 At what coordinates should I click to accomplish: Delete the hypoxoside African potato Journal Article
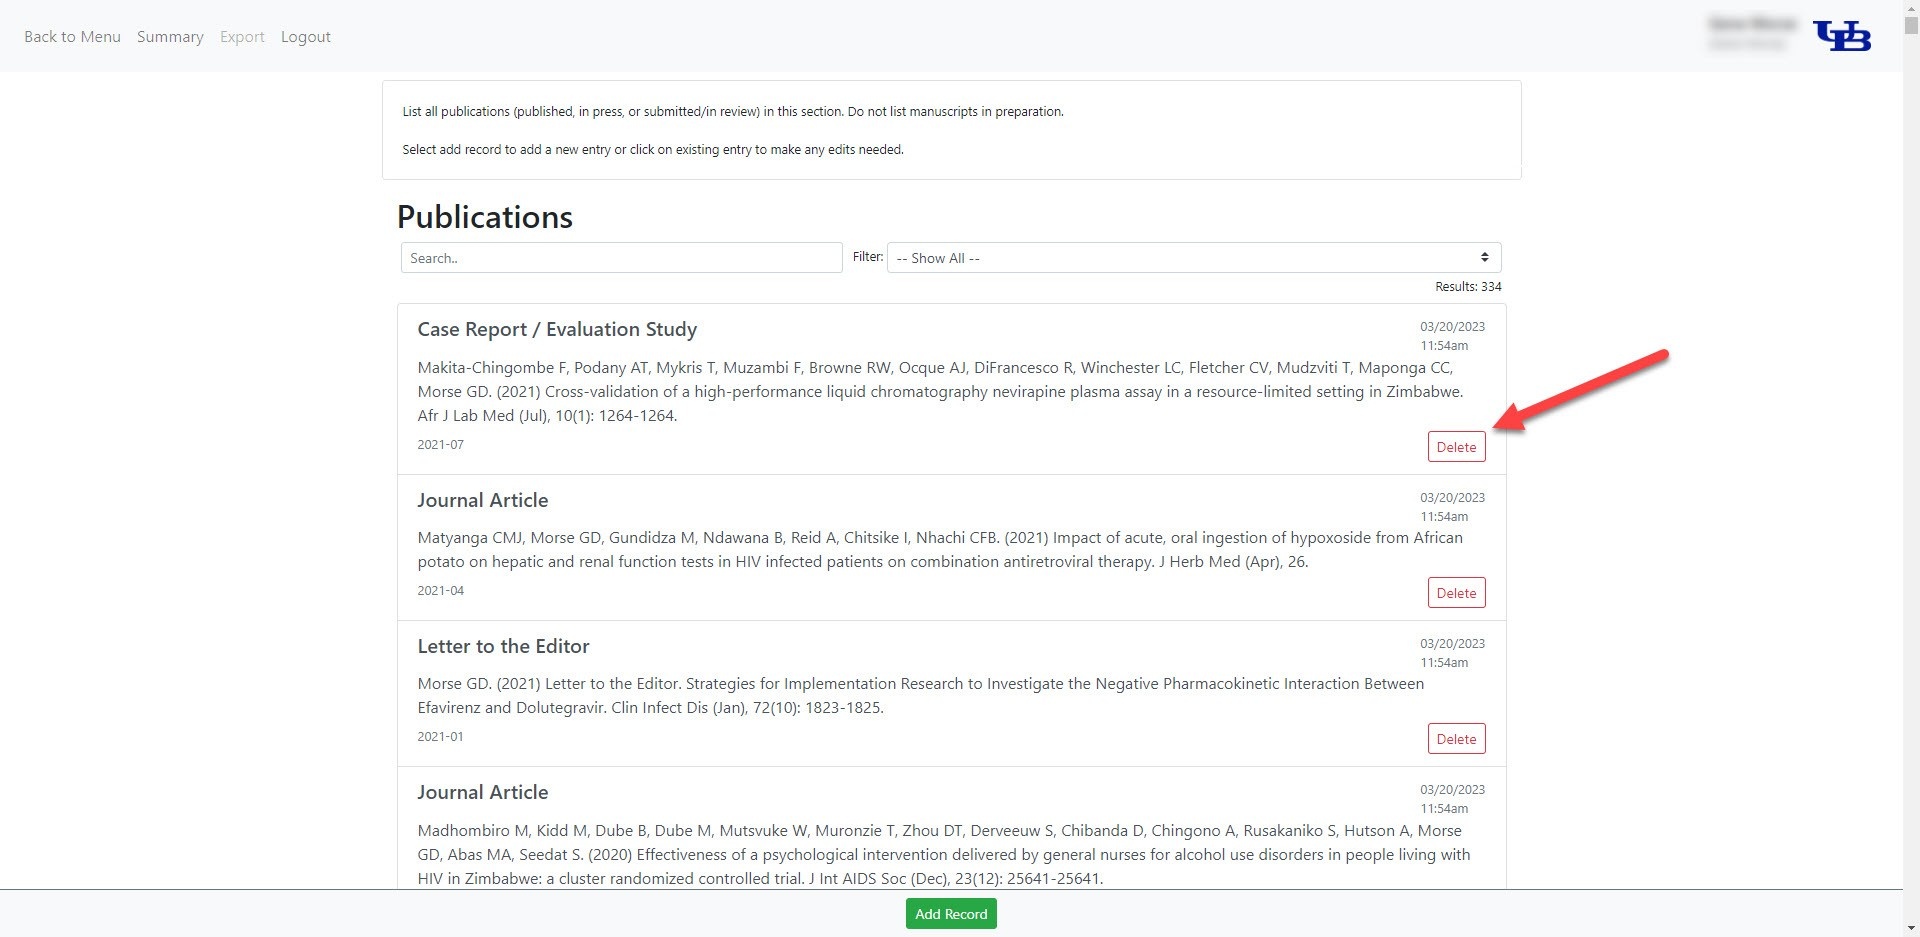pyautogui.click(x=1456, y=593)
